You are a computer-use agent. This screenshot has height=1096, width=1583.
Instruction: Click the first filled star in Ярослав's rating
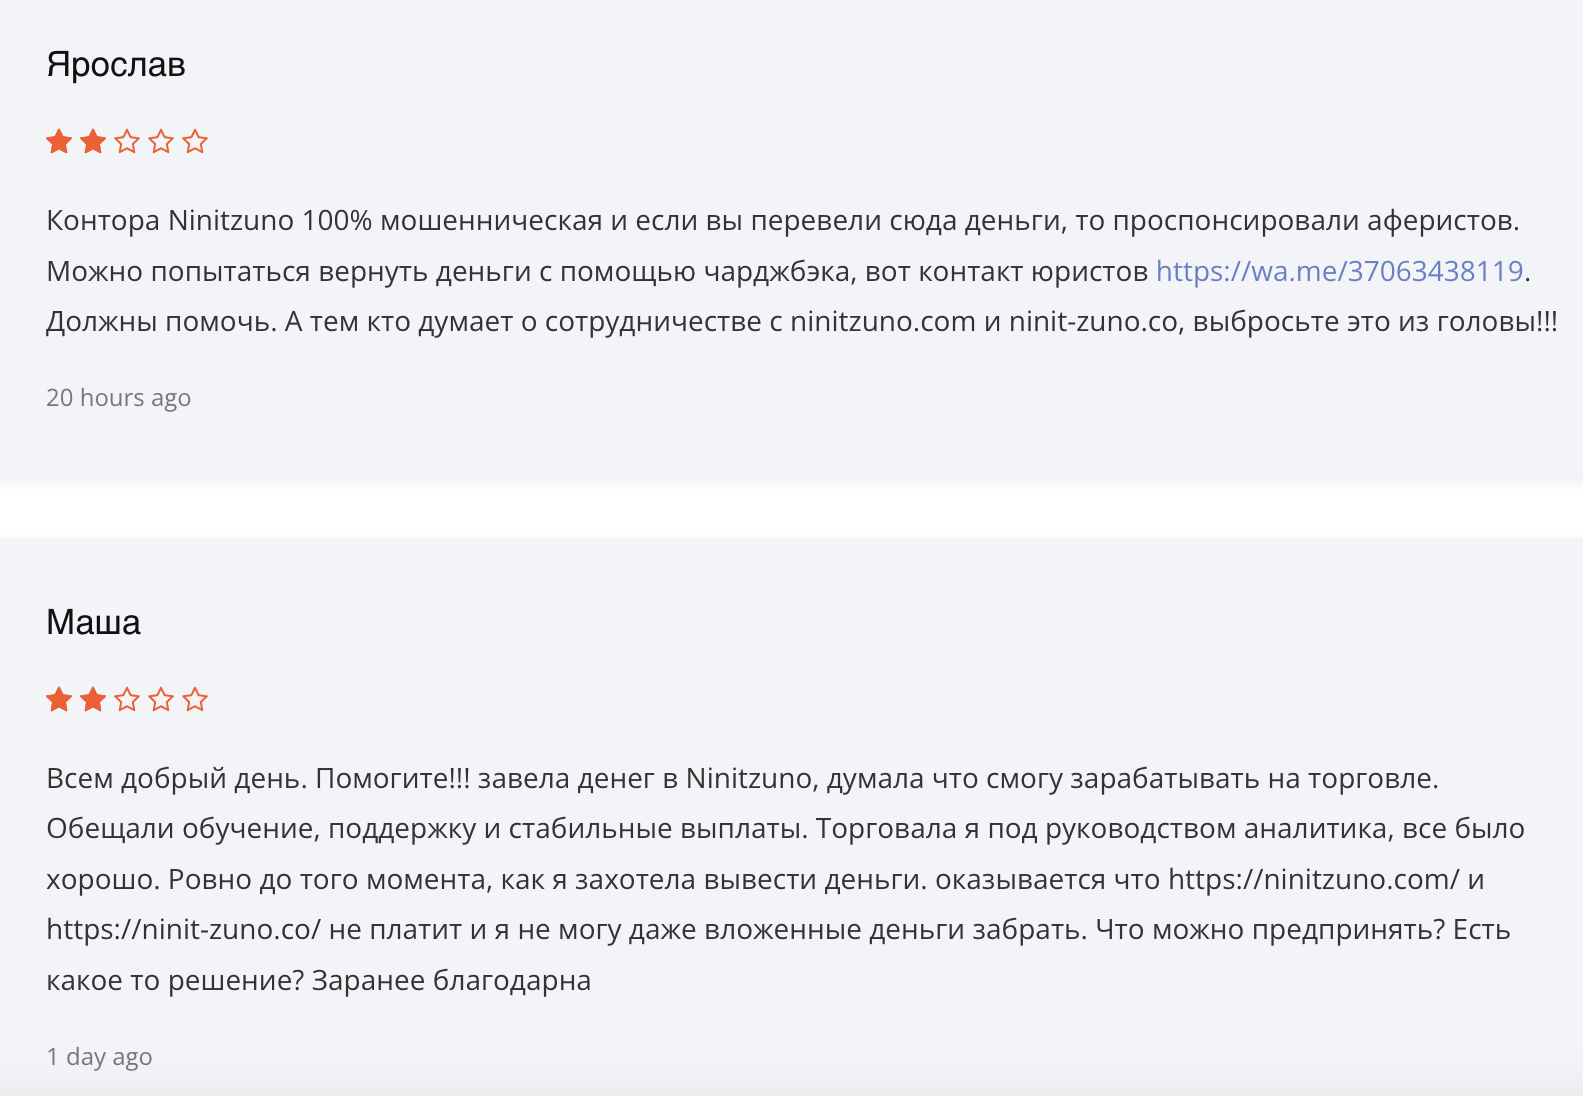tap(59, 142)
